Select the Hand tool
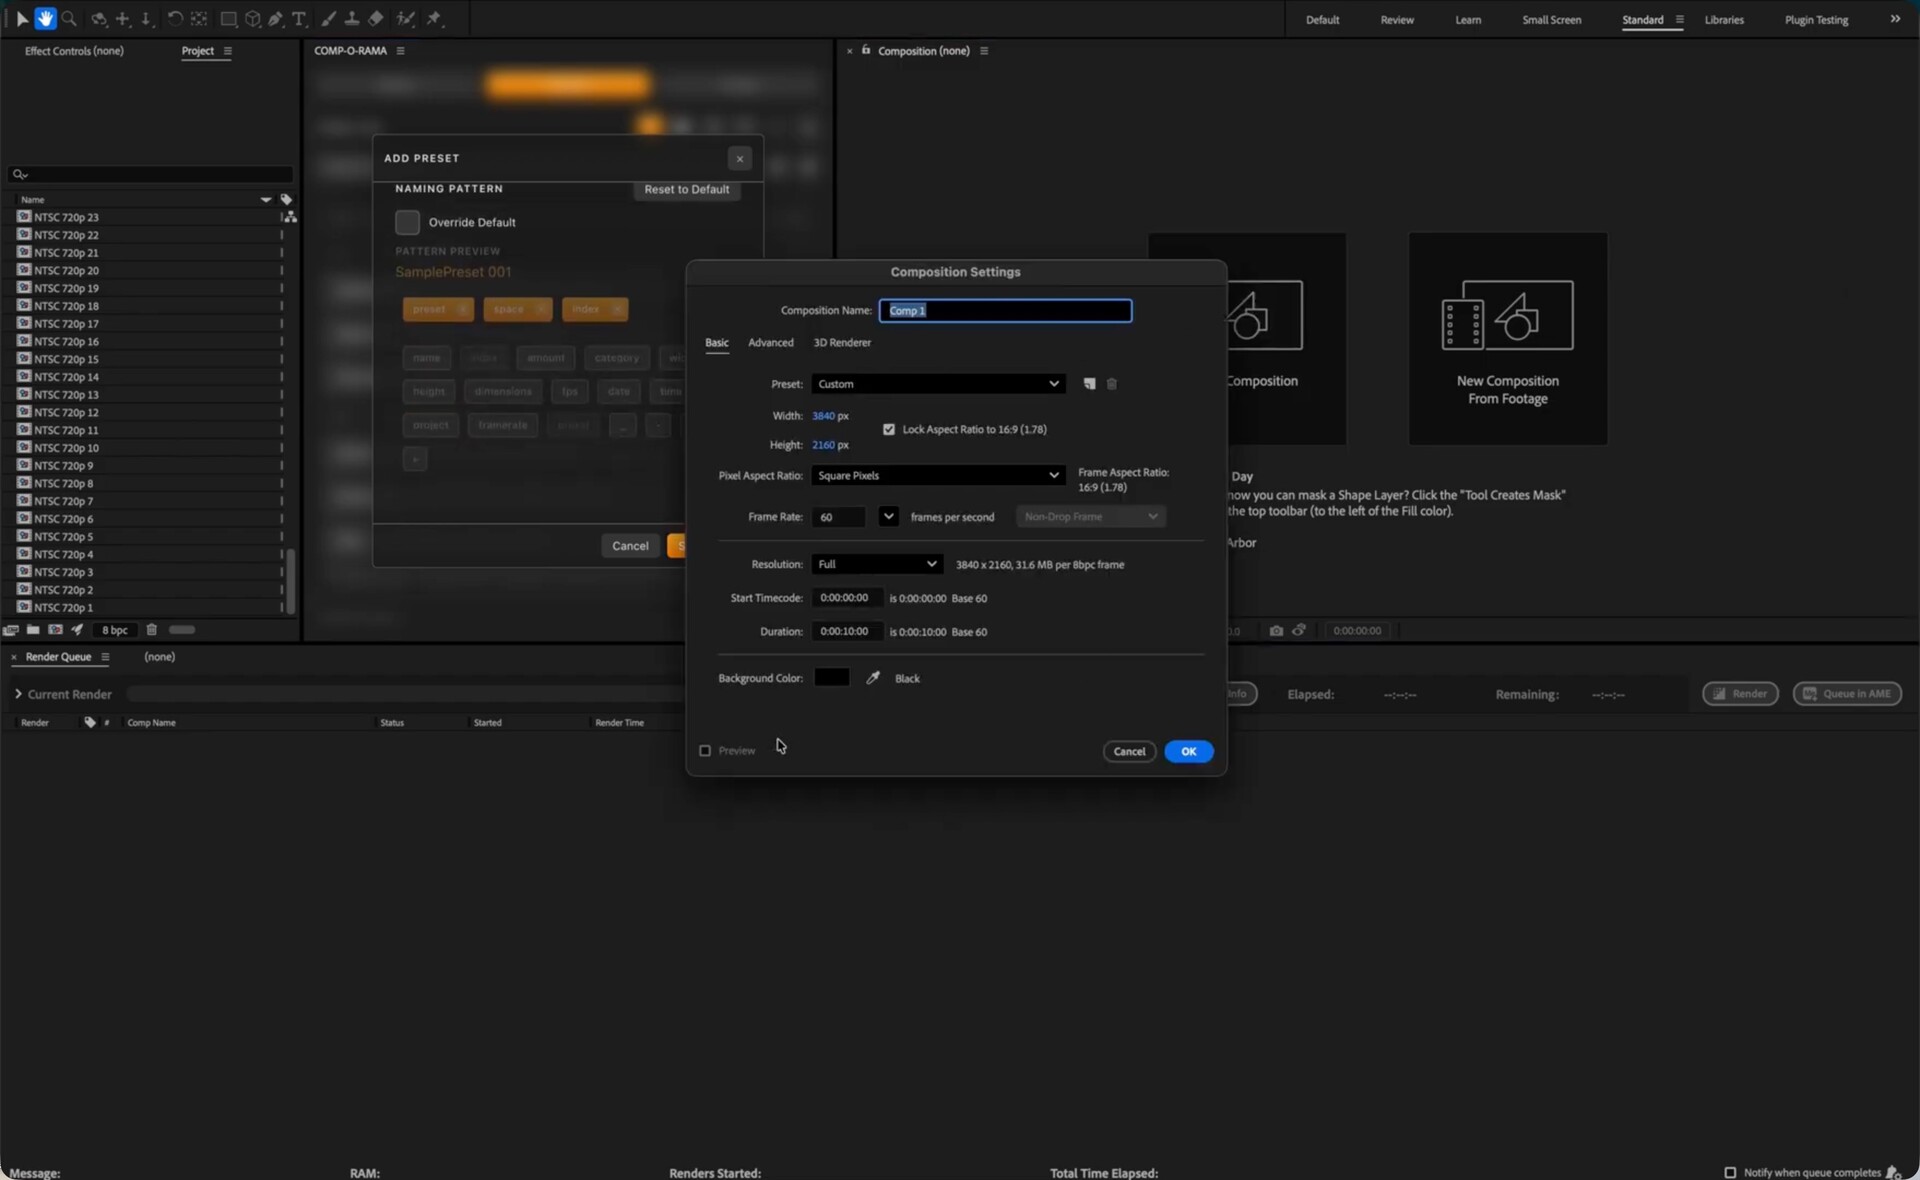Screen dimensions: 1920x1180 [x=45, y=19]
